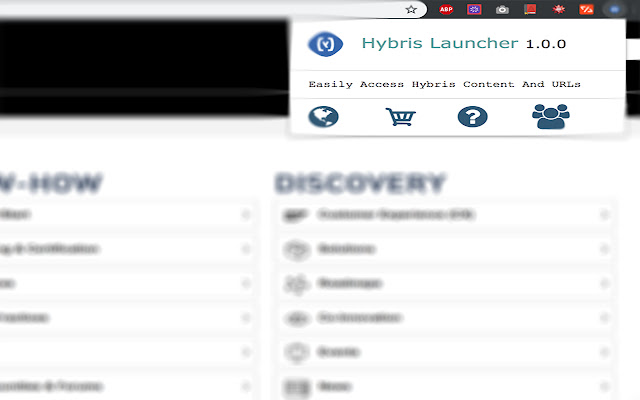Open the red book extension icon
The width and height of the screenshot is (640, 400).
pyautogui.click(x=530, y=9)
